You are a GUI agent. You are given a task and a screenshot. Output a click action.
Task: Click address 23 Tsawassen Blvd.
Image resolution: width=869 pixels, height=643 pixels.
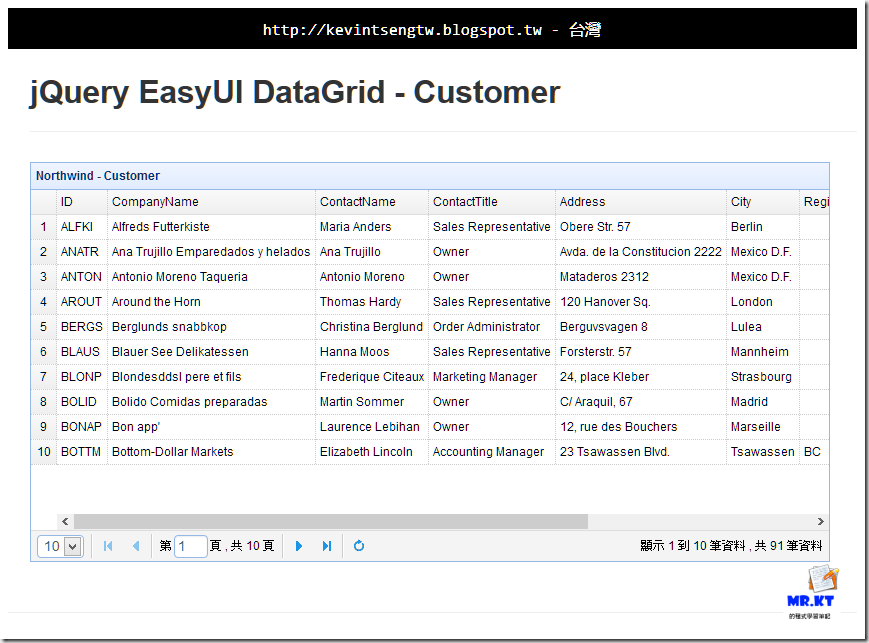641,451
